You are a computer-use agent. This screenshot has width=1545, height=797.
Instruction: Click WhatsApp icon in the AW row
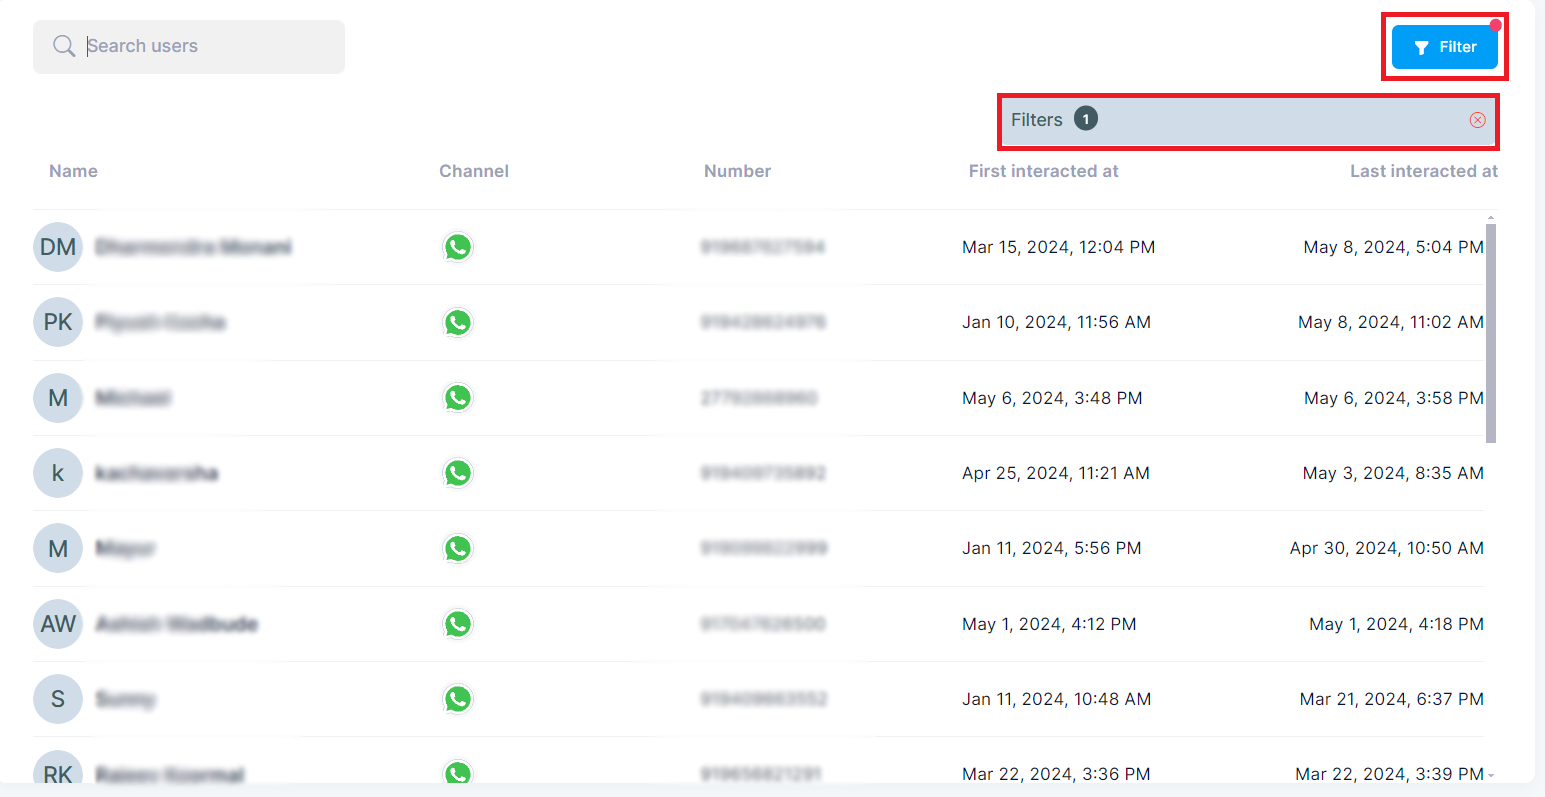(x=458, y=624)
